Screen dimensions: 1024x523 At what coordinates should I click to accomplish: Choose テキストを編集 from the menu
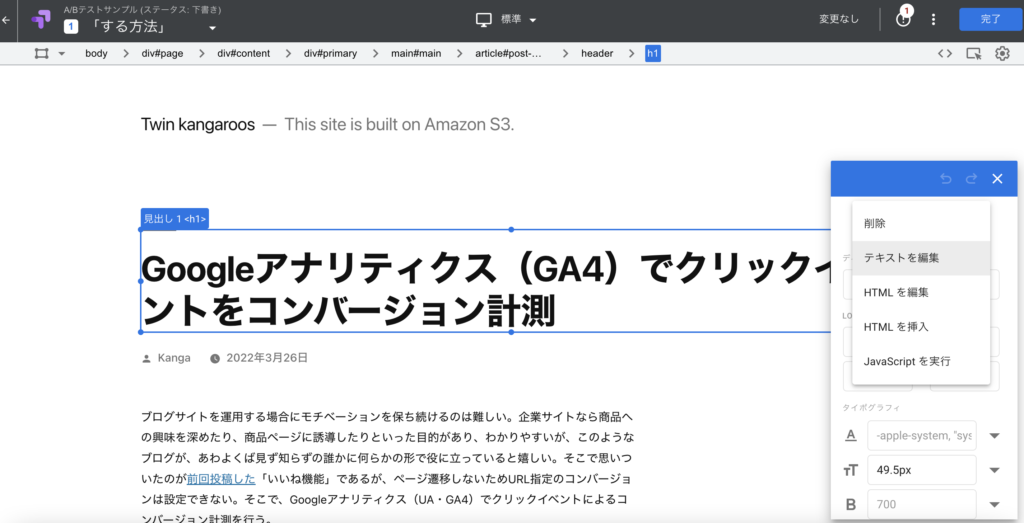pos(921,258)
